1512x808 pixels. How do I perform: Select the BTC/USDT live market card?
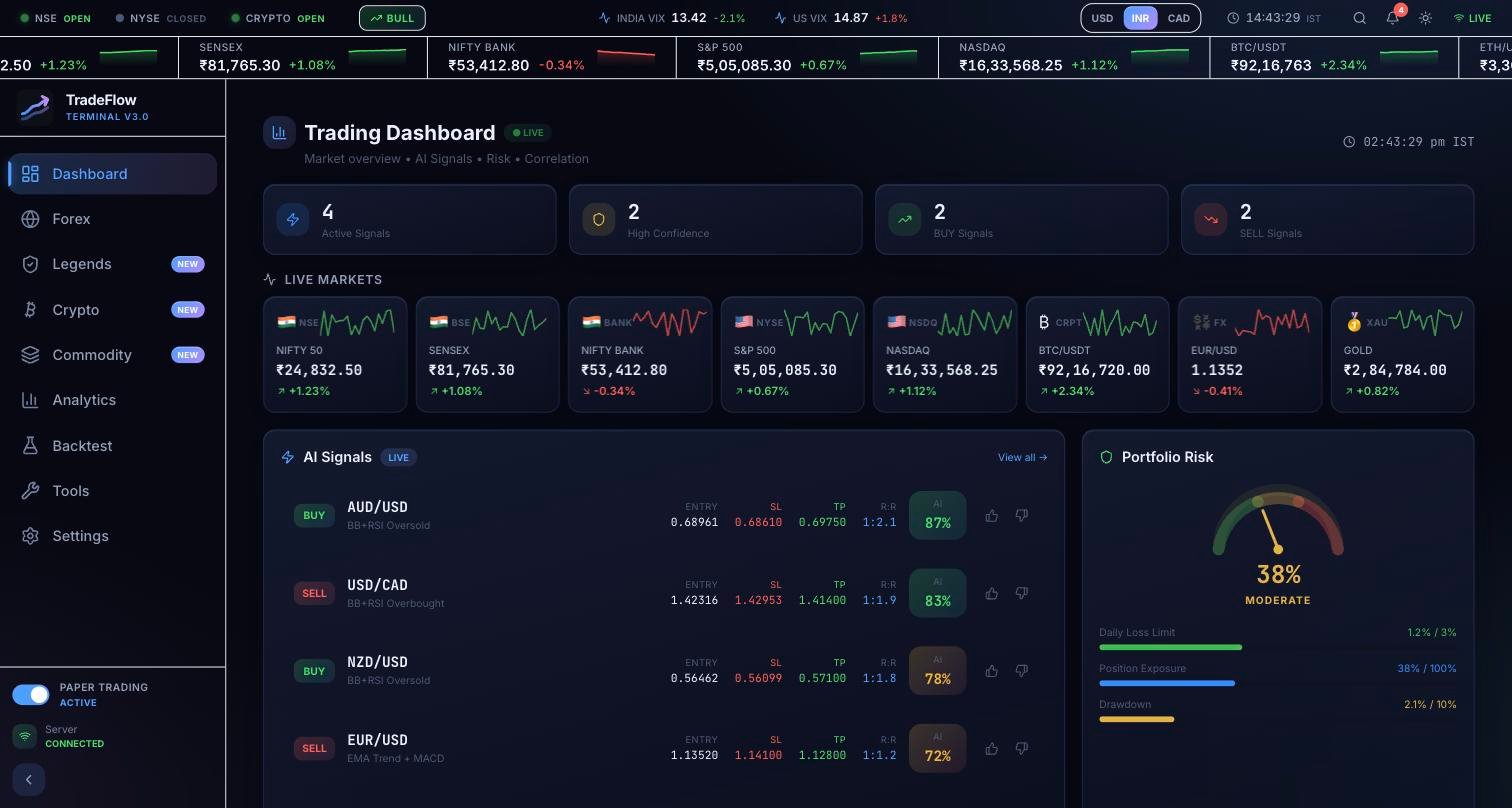tap(1097, 354)
